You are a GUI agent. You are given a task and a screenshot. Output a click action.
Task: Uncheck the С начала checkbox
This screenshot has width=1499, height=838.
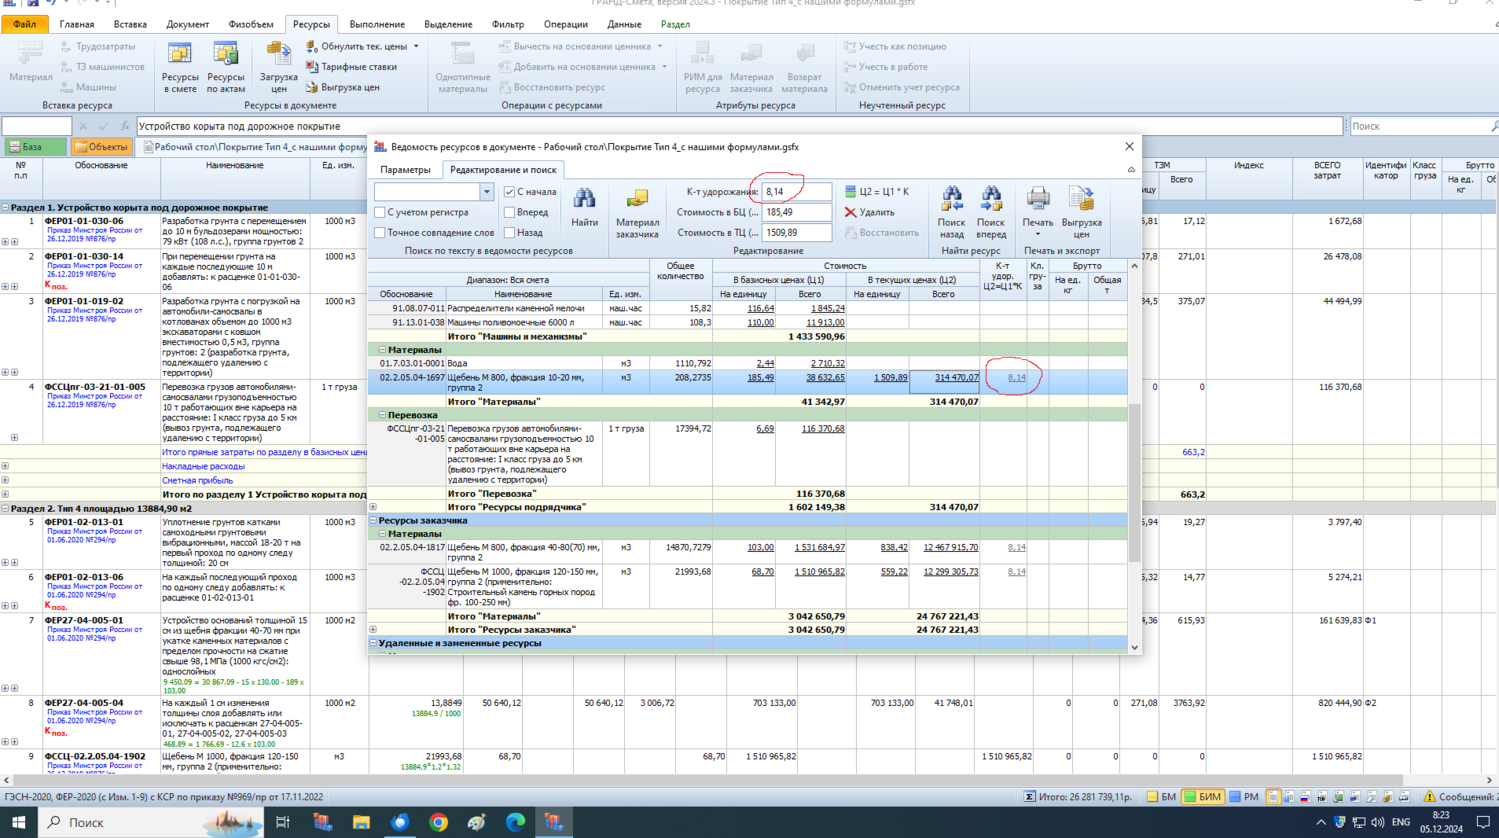pos(510,192)
